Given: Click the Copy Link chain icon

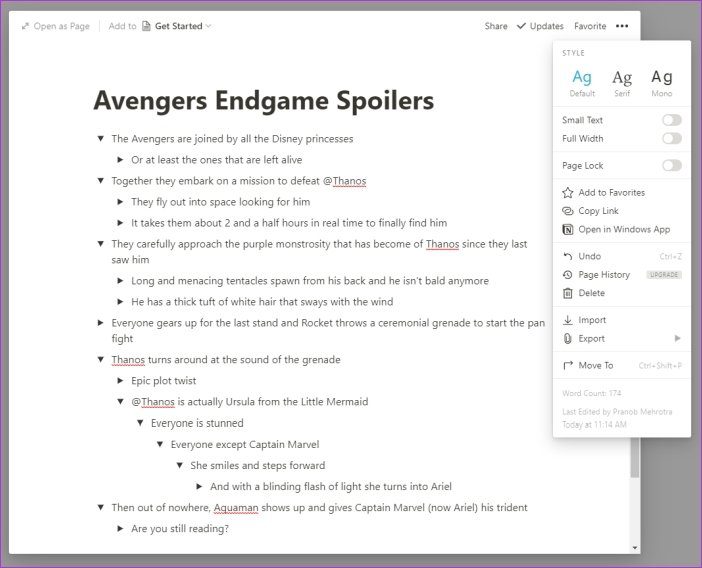Looking at the screenshot, I should pos(568,211).
